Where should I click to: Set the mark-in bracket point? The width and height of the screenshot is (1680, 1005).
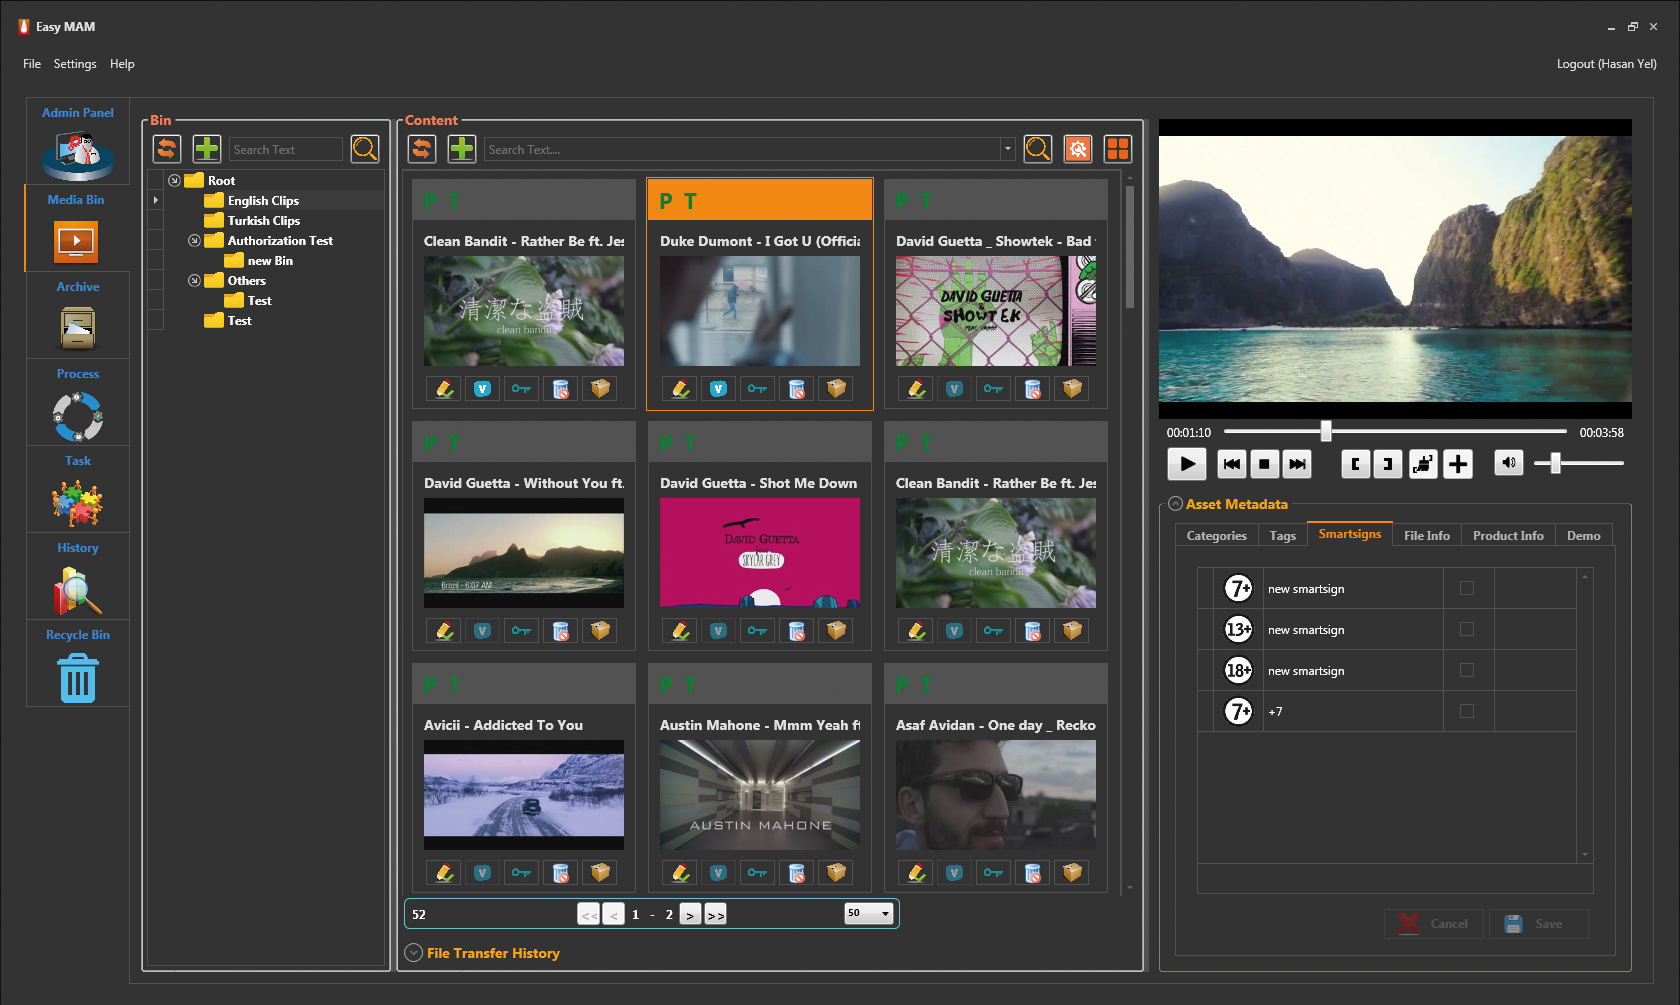[x=1356, y=464]
